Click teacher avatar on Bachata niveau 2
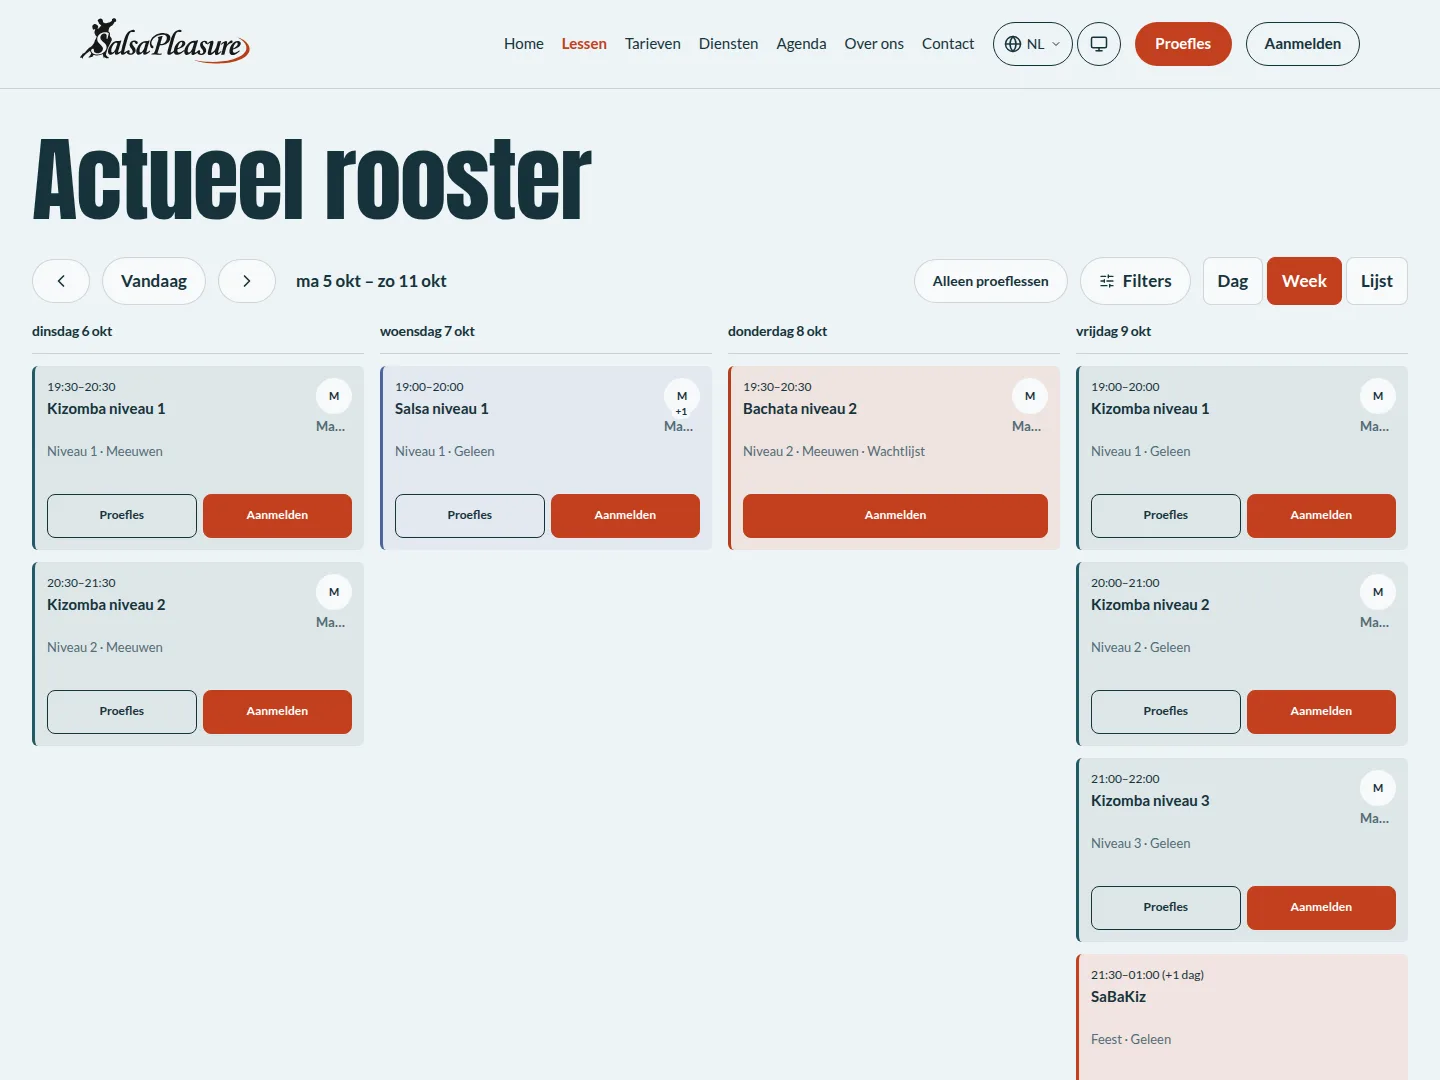The width and height of the screenshot is (1440, 1080). click(x=1030, y=396)
